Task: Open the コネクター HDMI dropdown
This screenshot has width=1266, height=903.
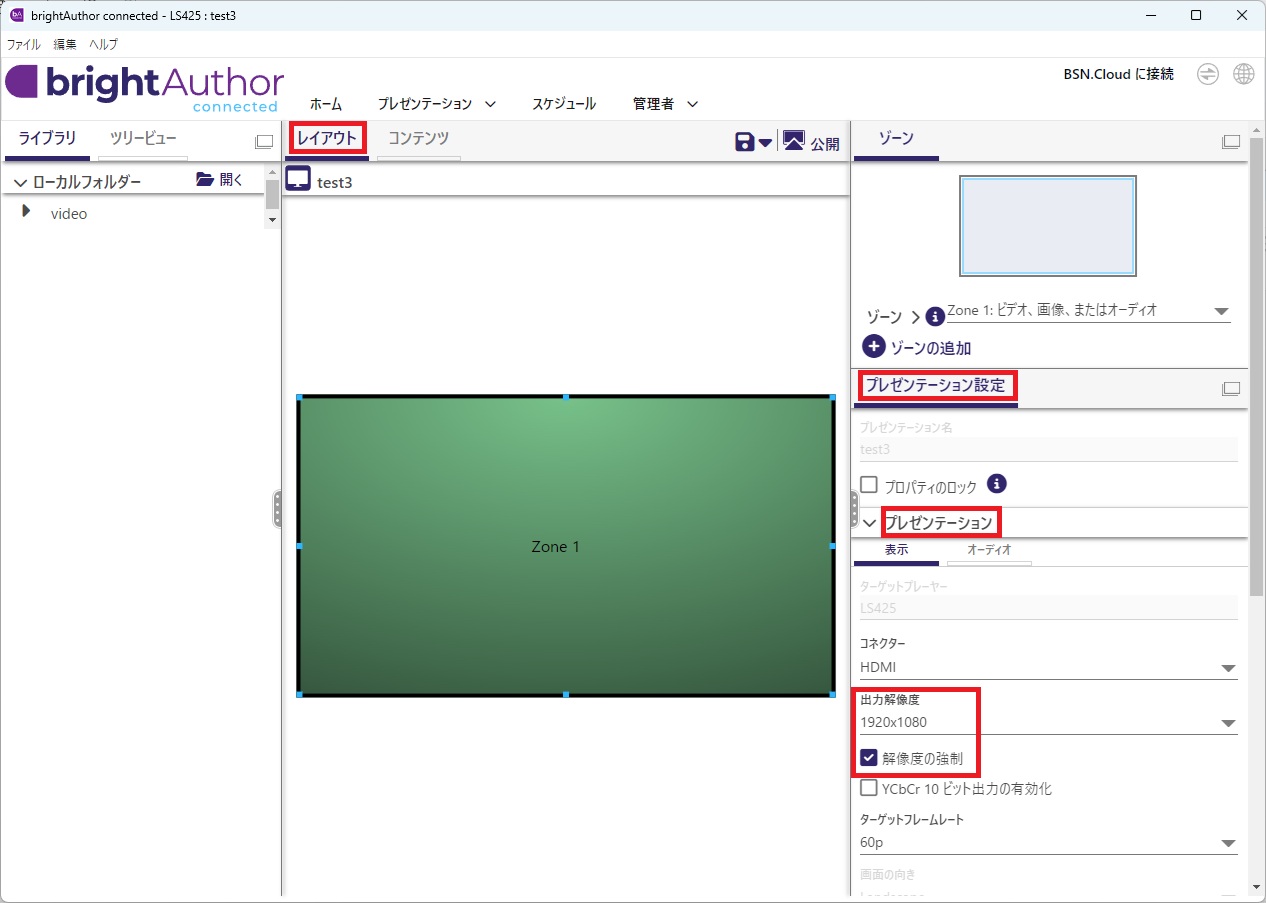Action: (1047, 667)
